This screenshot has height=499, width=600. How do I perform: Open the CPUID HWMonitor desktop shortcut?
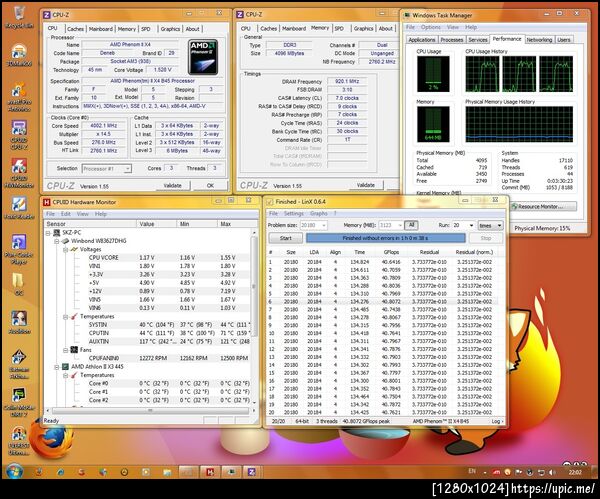(x=19, y=174)
